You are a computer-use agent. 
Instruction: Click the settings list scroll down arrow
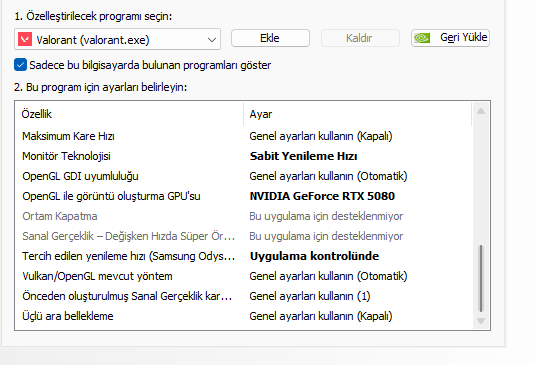coord(481,321)
